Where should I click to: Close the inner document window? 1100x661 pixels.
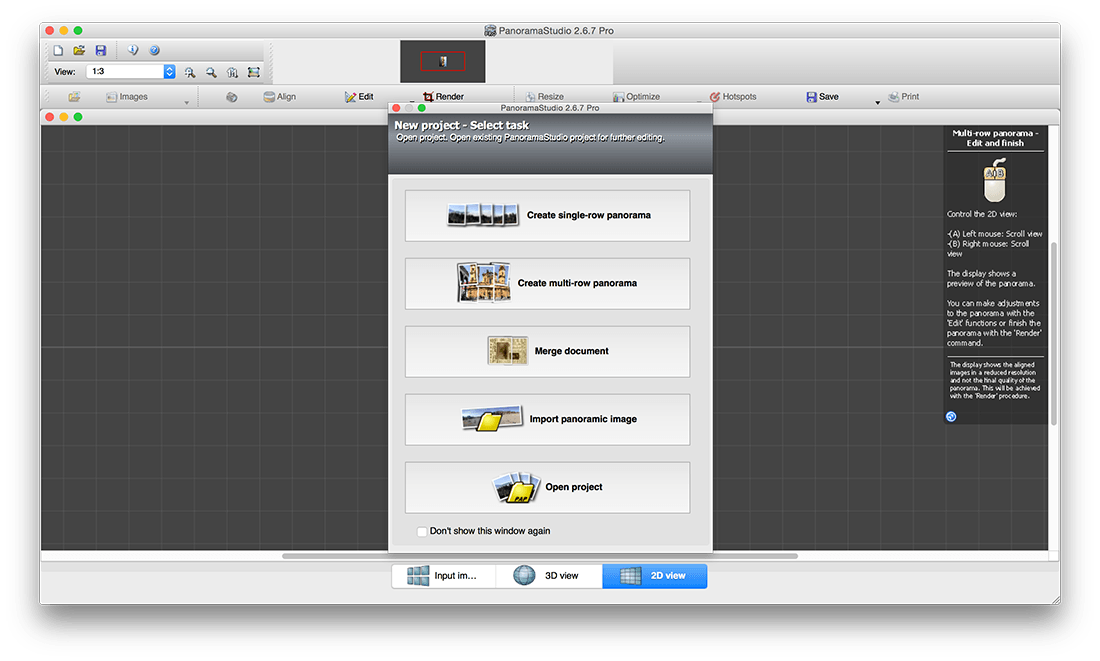click(50, 117)
